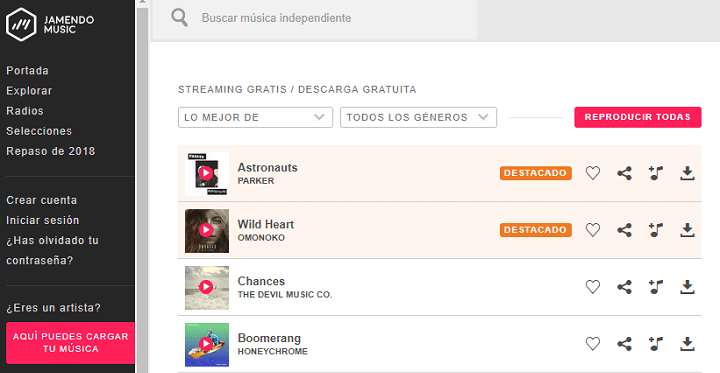This screenshot has width=720, height=373.
Task: Download the Astronauts track
Action: pyautogui.click(x=687, y=173)
